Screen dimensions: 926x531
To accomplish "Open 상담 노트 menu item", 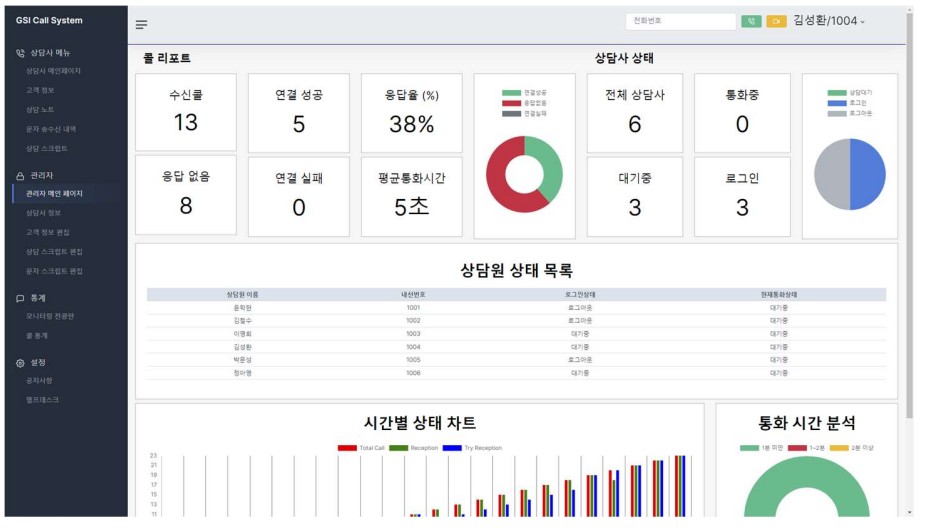I will pyautogui.click(x=40, y=110).
